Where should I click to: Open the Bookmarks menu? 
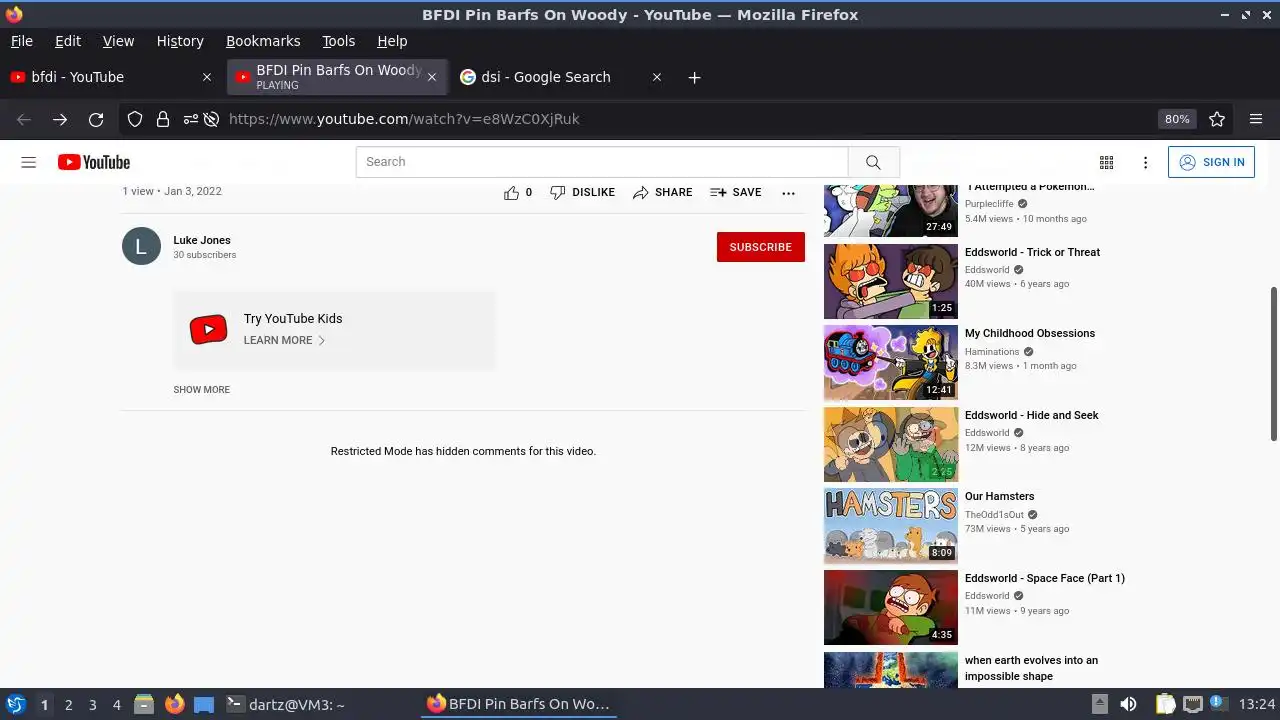tap(263, 41)
